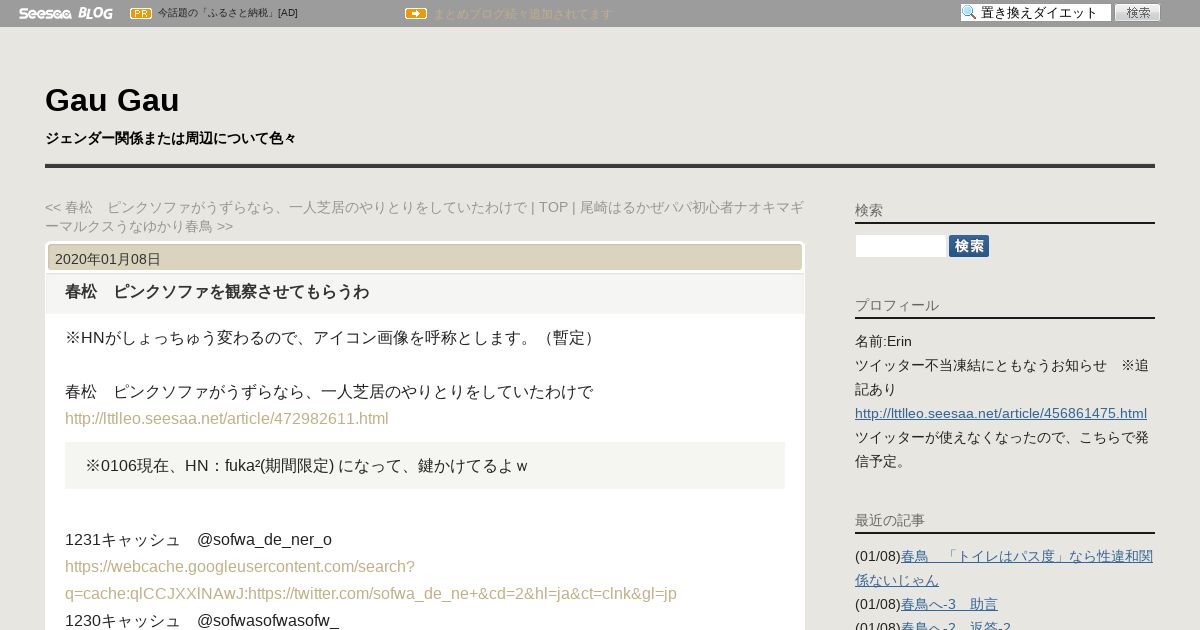Open the webcache.googleusercontent.com cache link
This screenshot has height=630, width=1200.
click(x=371, y=580)
